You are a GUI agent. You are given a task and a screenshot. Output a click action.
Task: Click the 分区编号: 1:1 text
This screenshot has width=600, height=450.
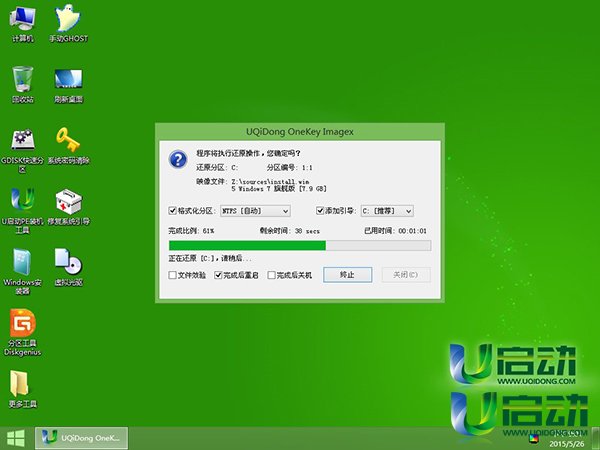[x=289, y=167]
